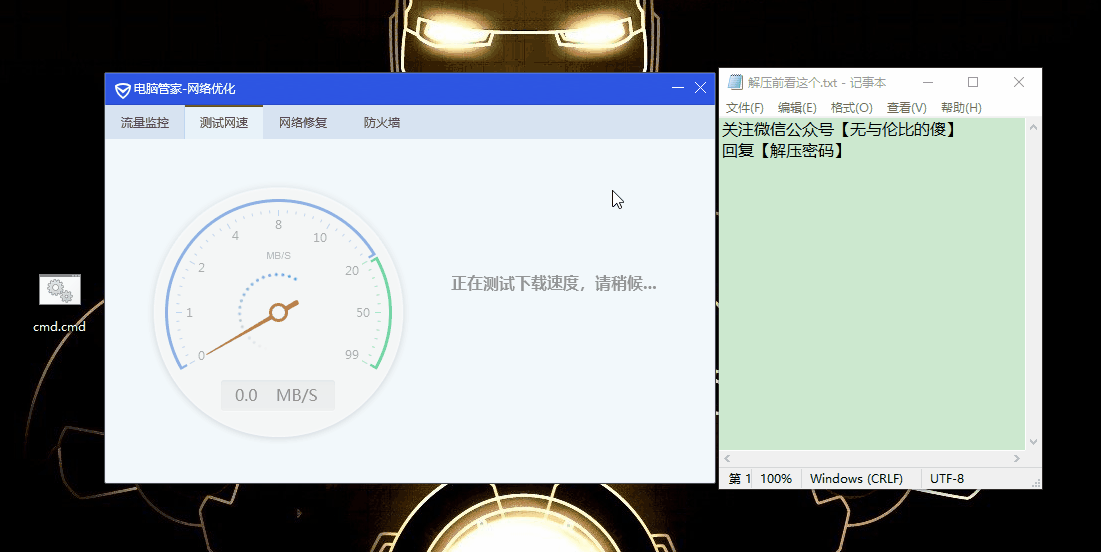Click the Notepad vertical scrollbar up arrow

pos(1033,127)
